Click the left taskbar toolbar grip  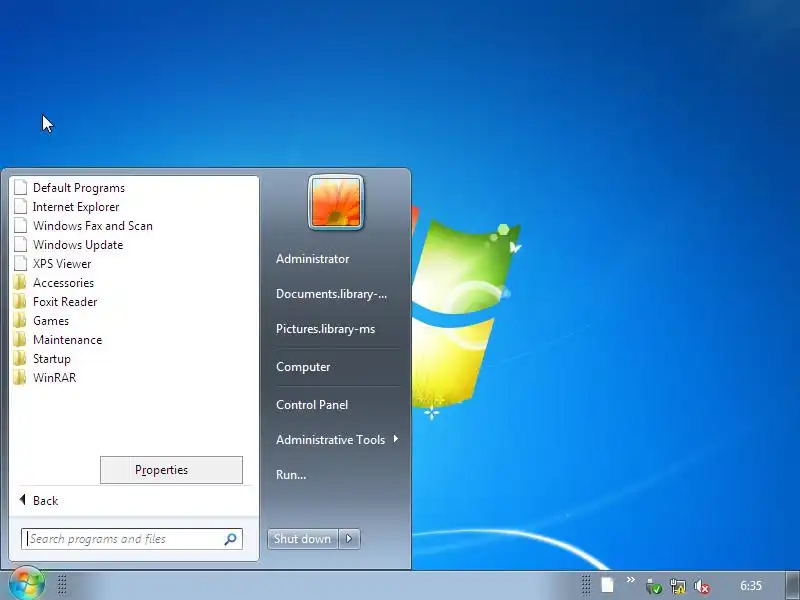point(62,585)
